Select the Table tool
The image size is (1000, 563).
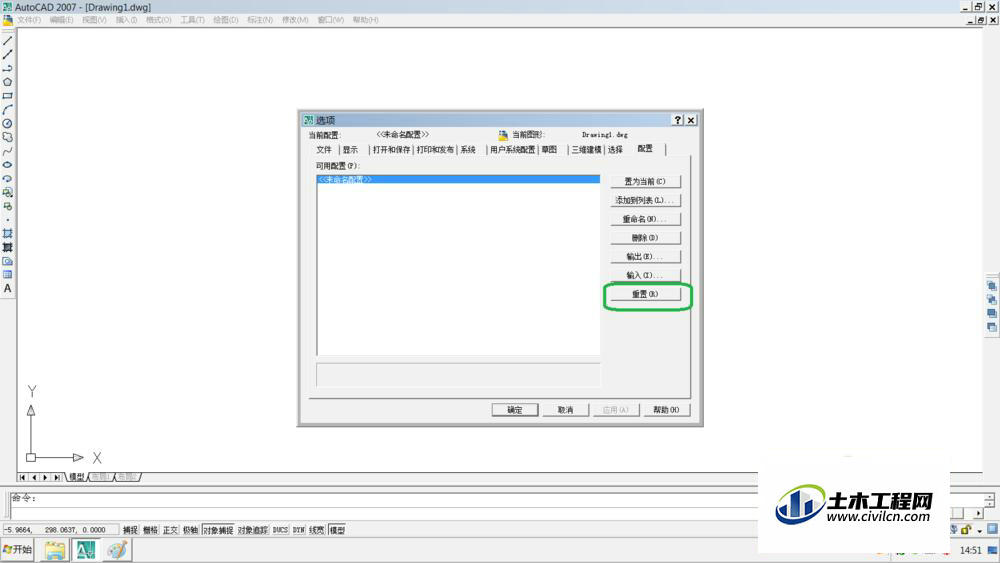tap(8, 275)
